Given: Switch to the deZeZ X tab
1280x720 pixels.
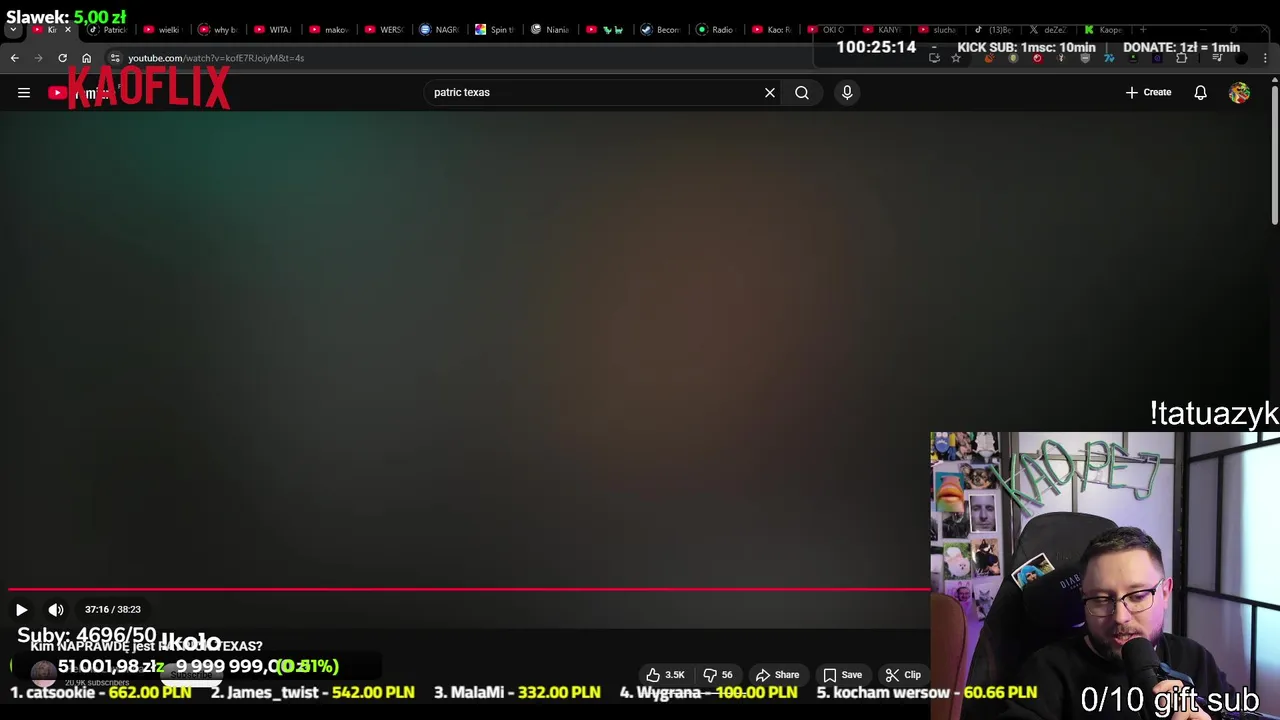Looking at the screenshot, I should pos(1047,30).
